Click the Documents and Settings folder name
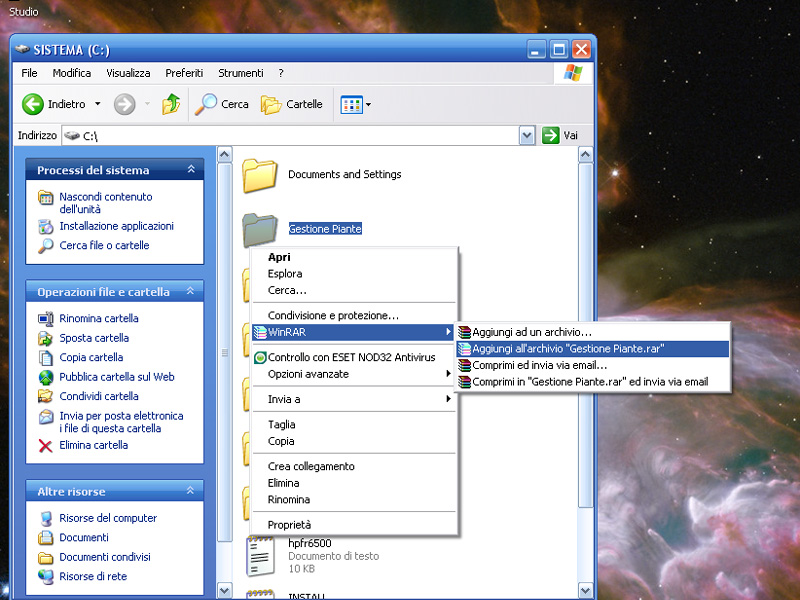 pyautogui.click(x=344, y=174)
